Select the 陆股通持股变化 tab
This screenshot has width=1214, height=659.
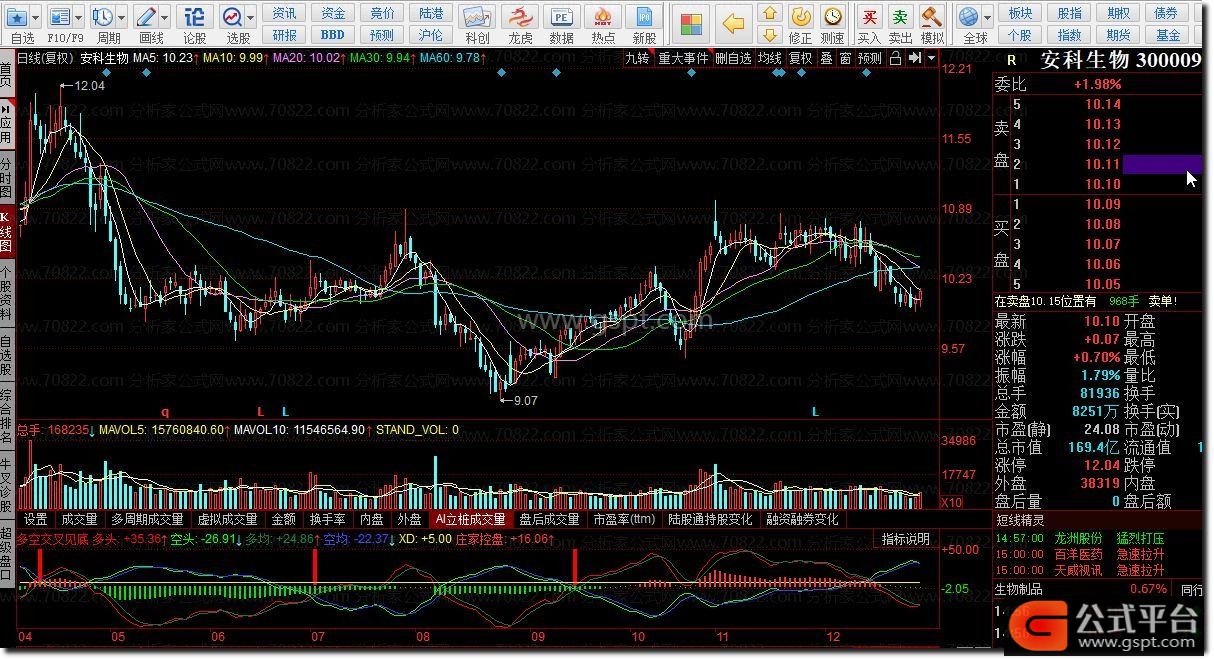(x=711, y=520)
